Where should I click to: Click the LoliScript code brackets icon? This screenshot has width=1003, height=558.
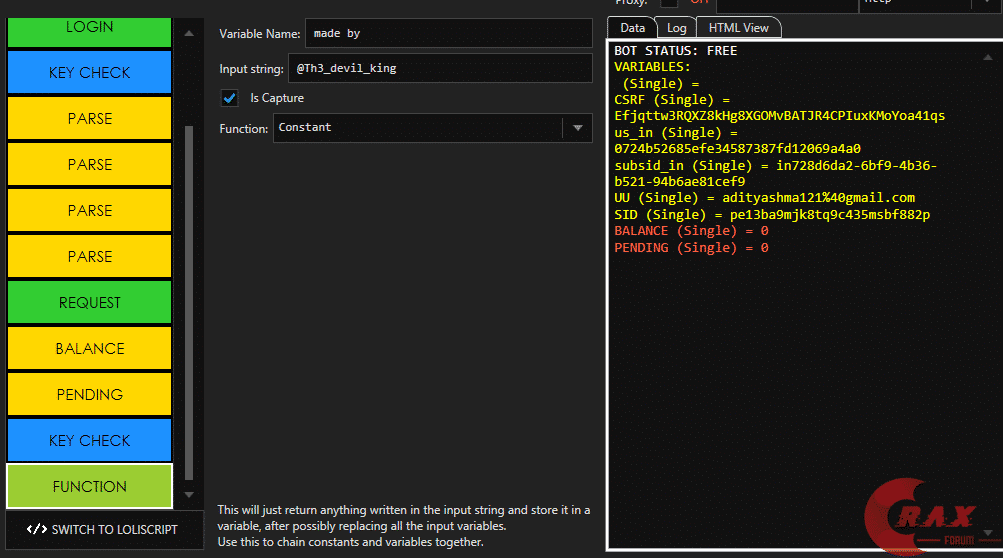pos(37,530)
